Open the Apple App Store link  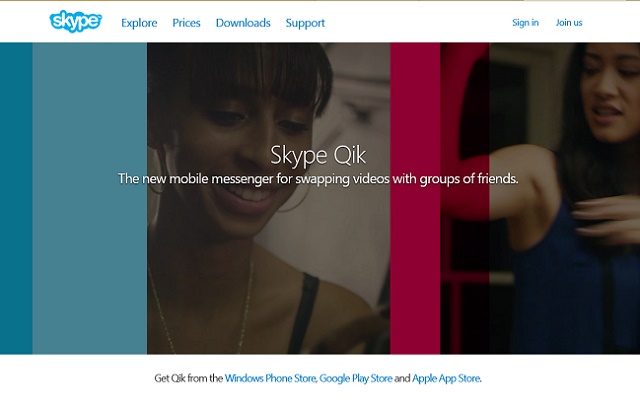tap(446, 378)
